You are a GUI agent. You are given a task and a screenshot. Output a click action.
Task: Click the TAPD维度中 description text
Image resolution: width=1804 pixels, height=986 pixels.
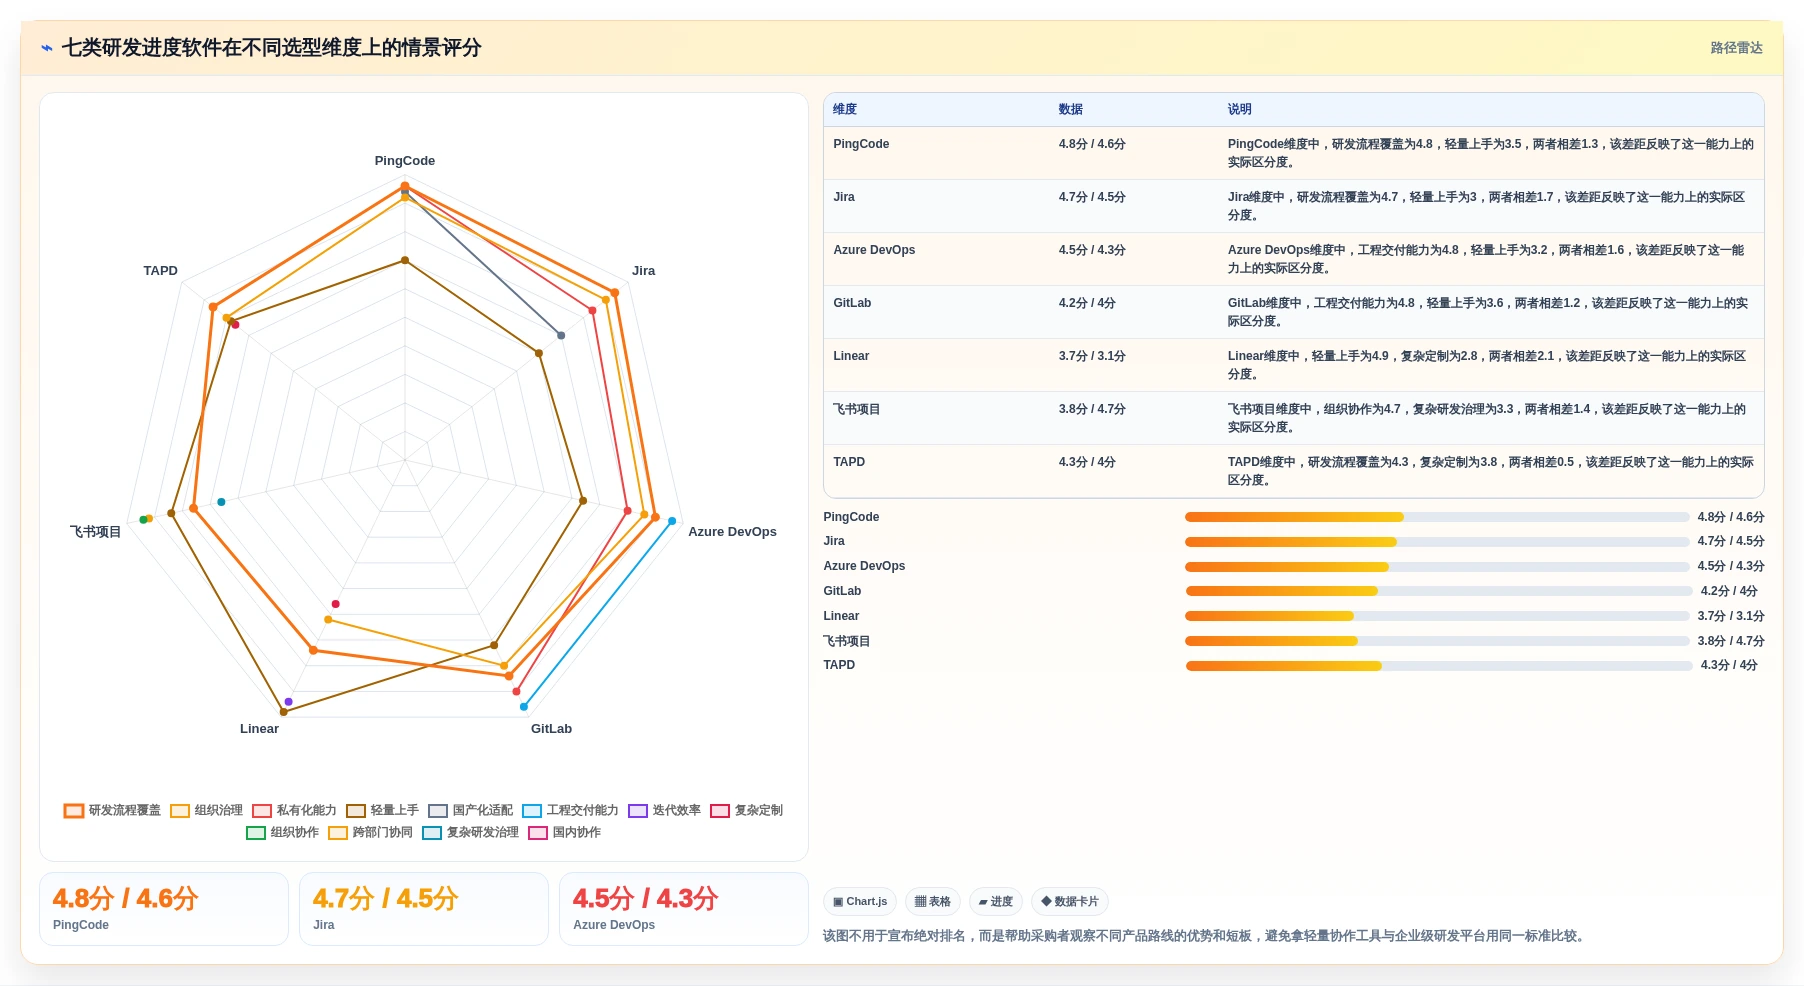pyautogui.click(x=1491, y=471)
